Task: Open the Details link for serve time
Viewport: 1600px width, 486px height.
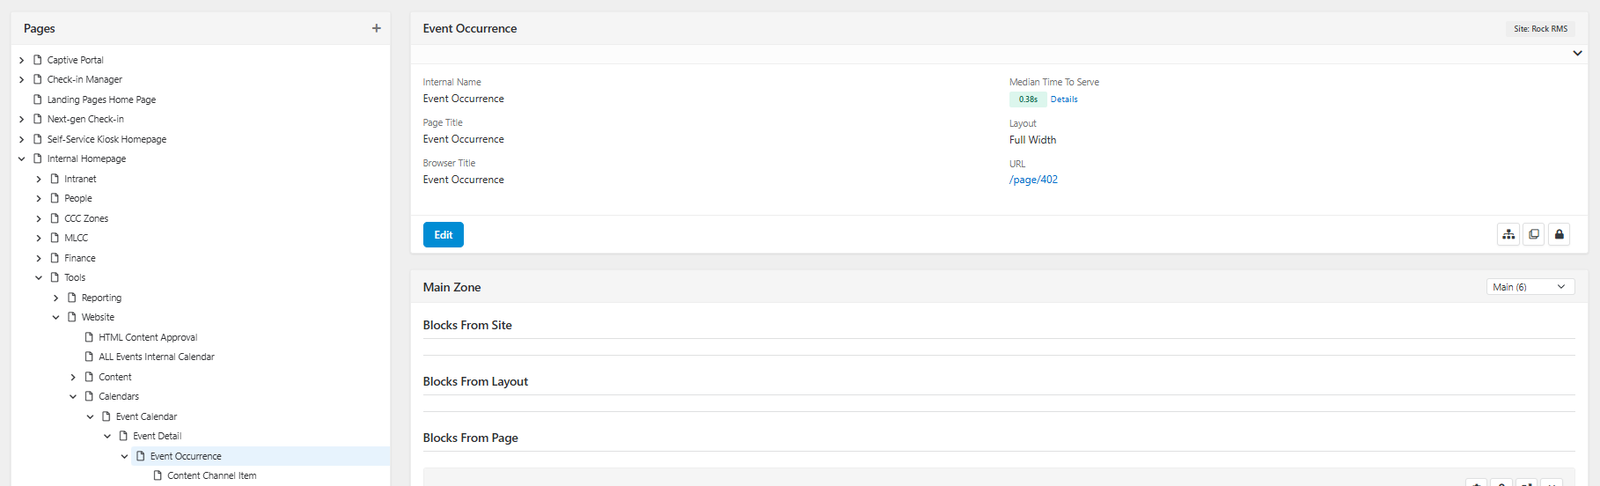Action: pyautogui.click(x=1064, y=99)
